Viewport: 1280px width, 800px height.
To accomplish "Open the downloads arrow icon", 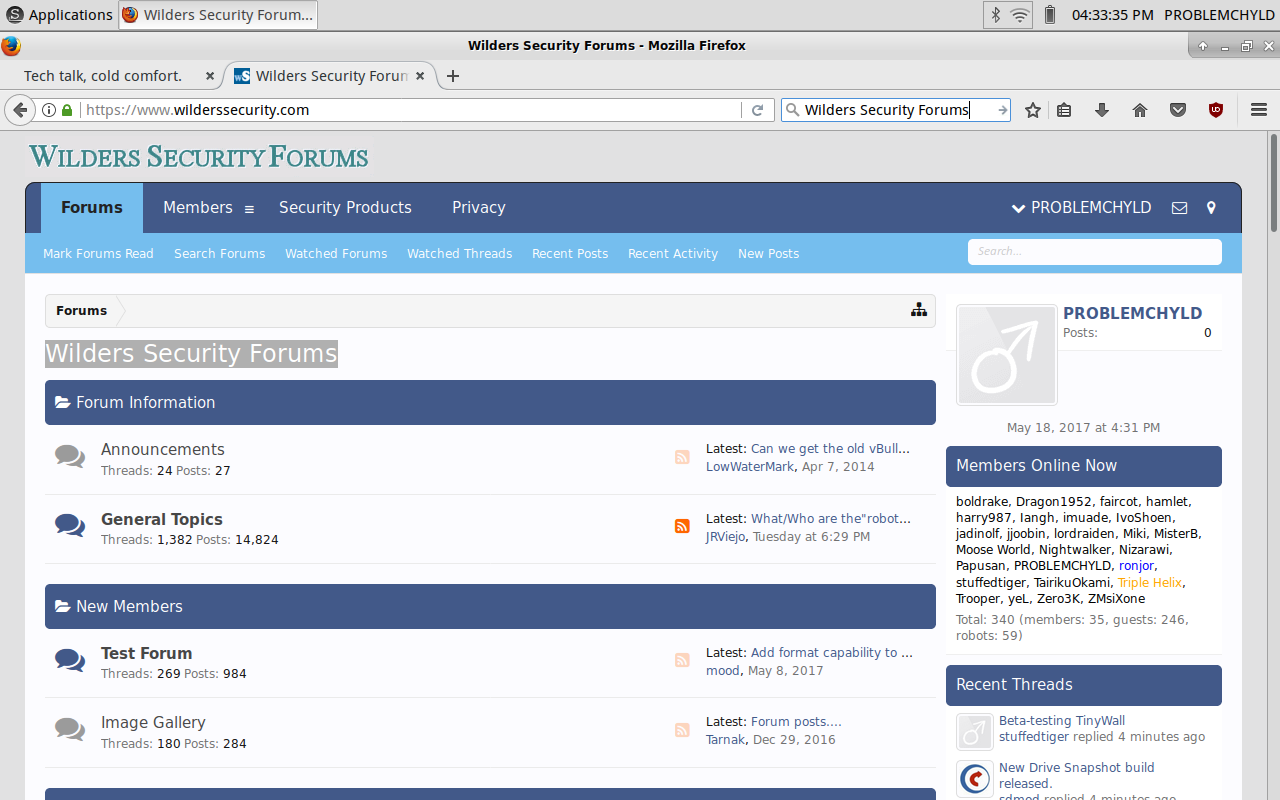I will pos(1102,110).
